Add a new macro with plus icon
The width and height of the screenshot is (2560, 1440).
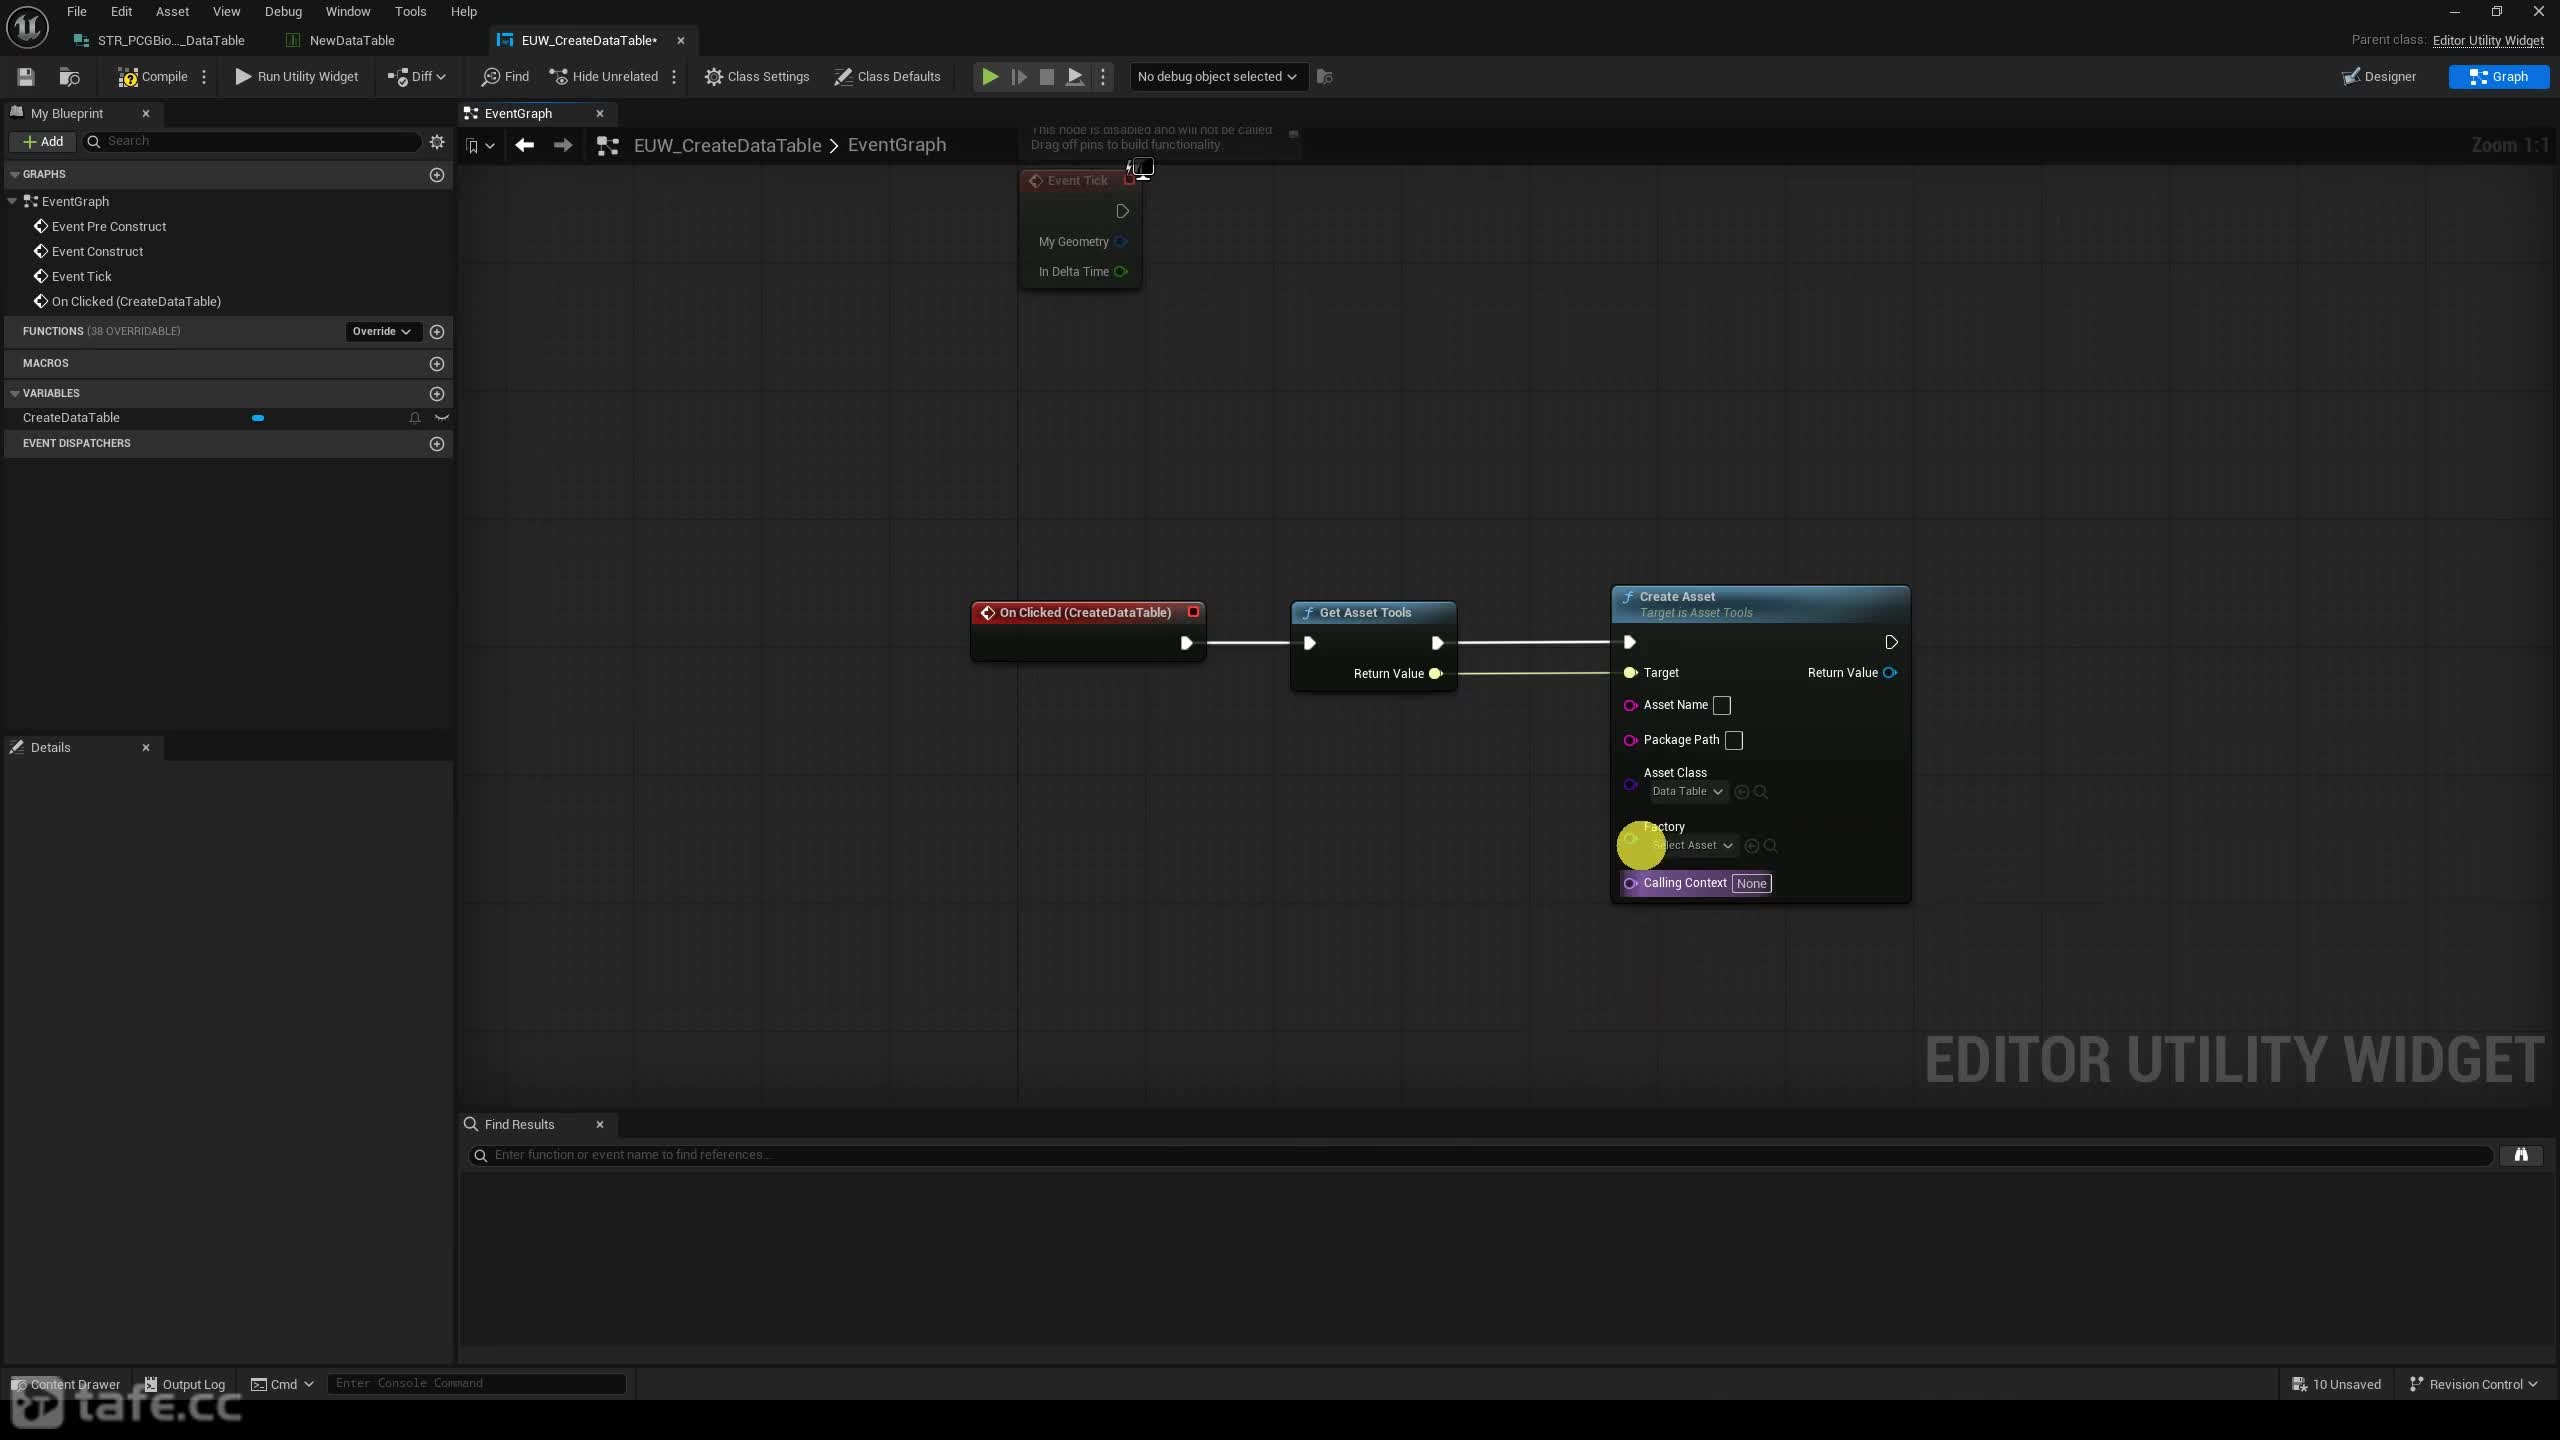pos(437,364)
